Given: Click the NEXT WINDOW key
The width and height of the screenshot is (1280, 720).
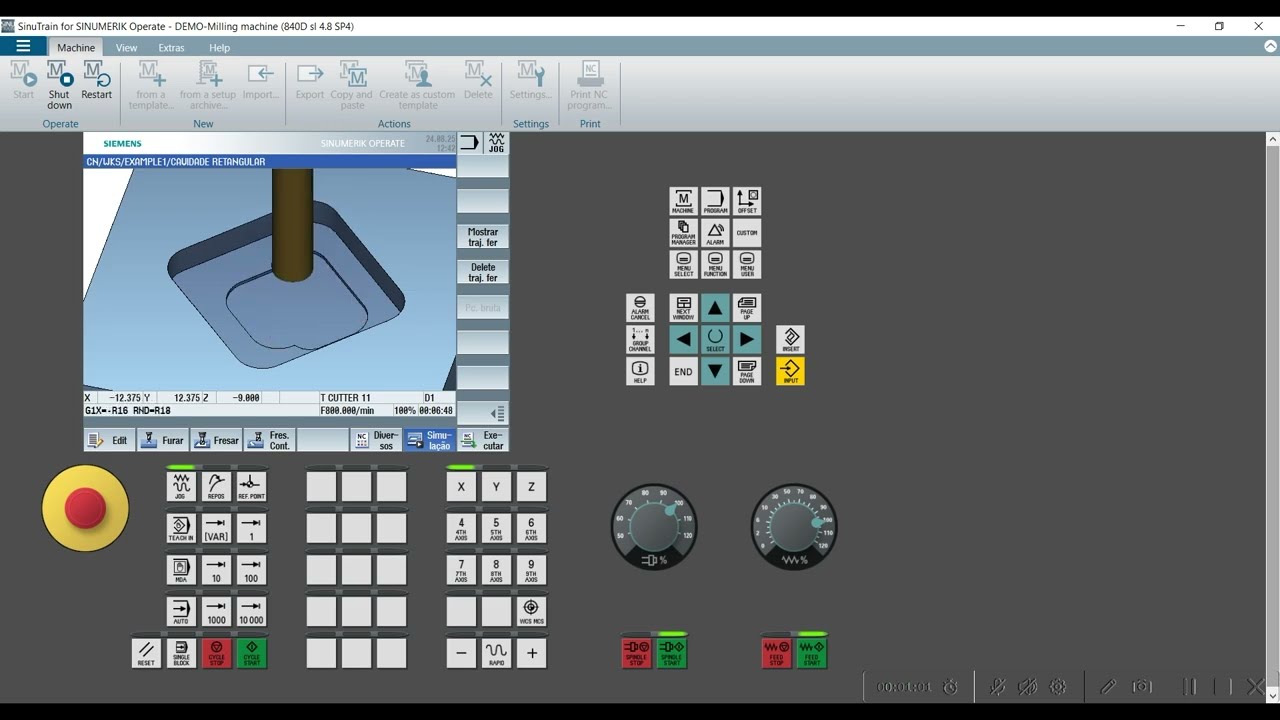Looking at the screenshot, I should [x=683, y=307].
